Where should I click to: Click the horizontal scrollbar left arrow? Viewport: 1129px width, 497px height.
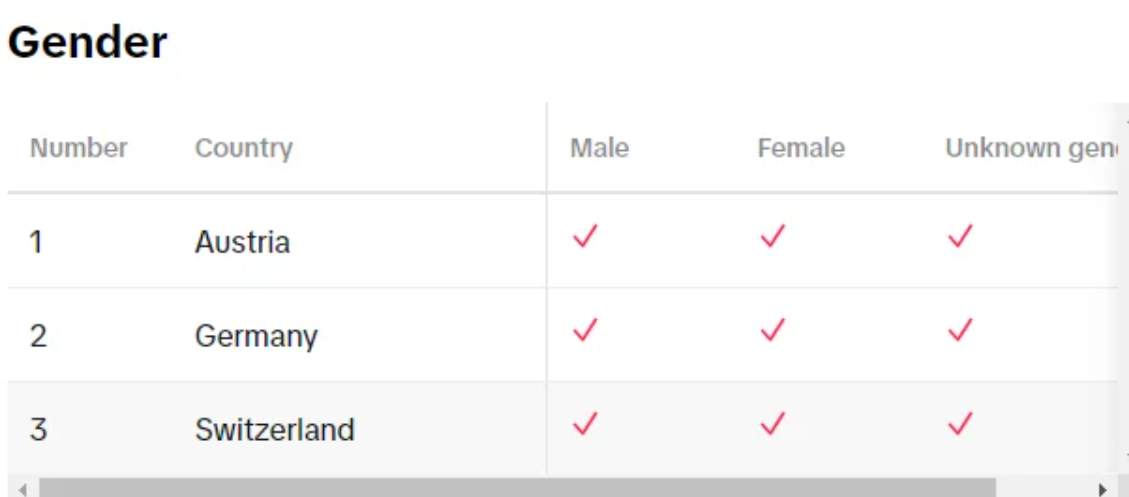(22, 489)
